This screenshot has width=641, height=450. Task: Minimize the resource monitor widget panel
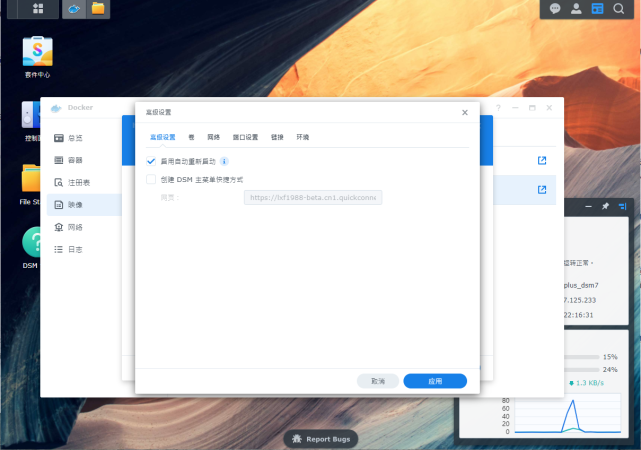(588, 206)
